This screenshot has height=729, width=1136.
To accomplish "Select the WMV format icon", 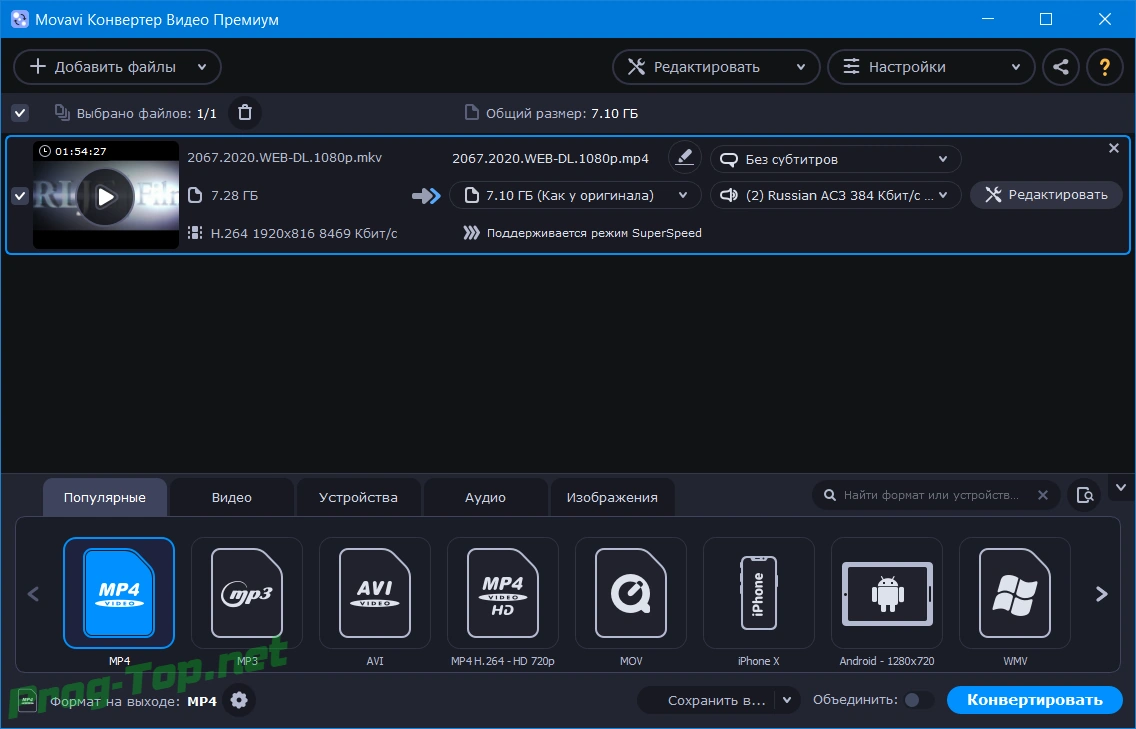I will click(x=1015, y=593).
